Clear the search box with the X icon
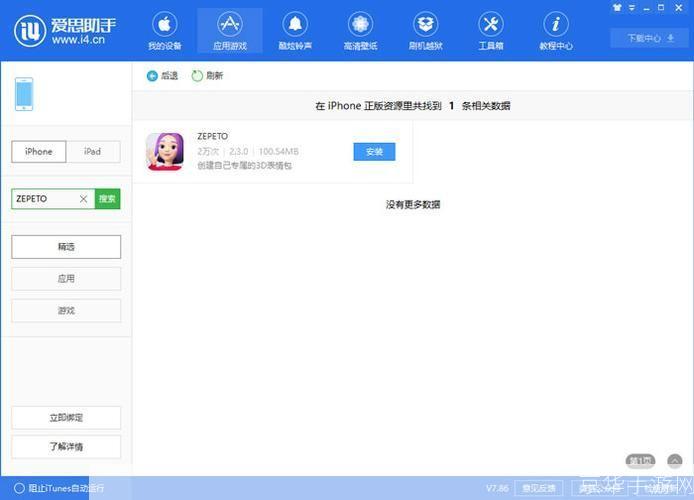 (83, 199)
